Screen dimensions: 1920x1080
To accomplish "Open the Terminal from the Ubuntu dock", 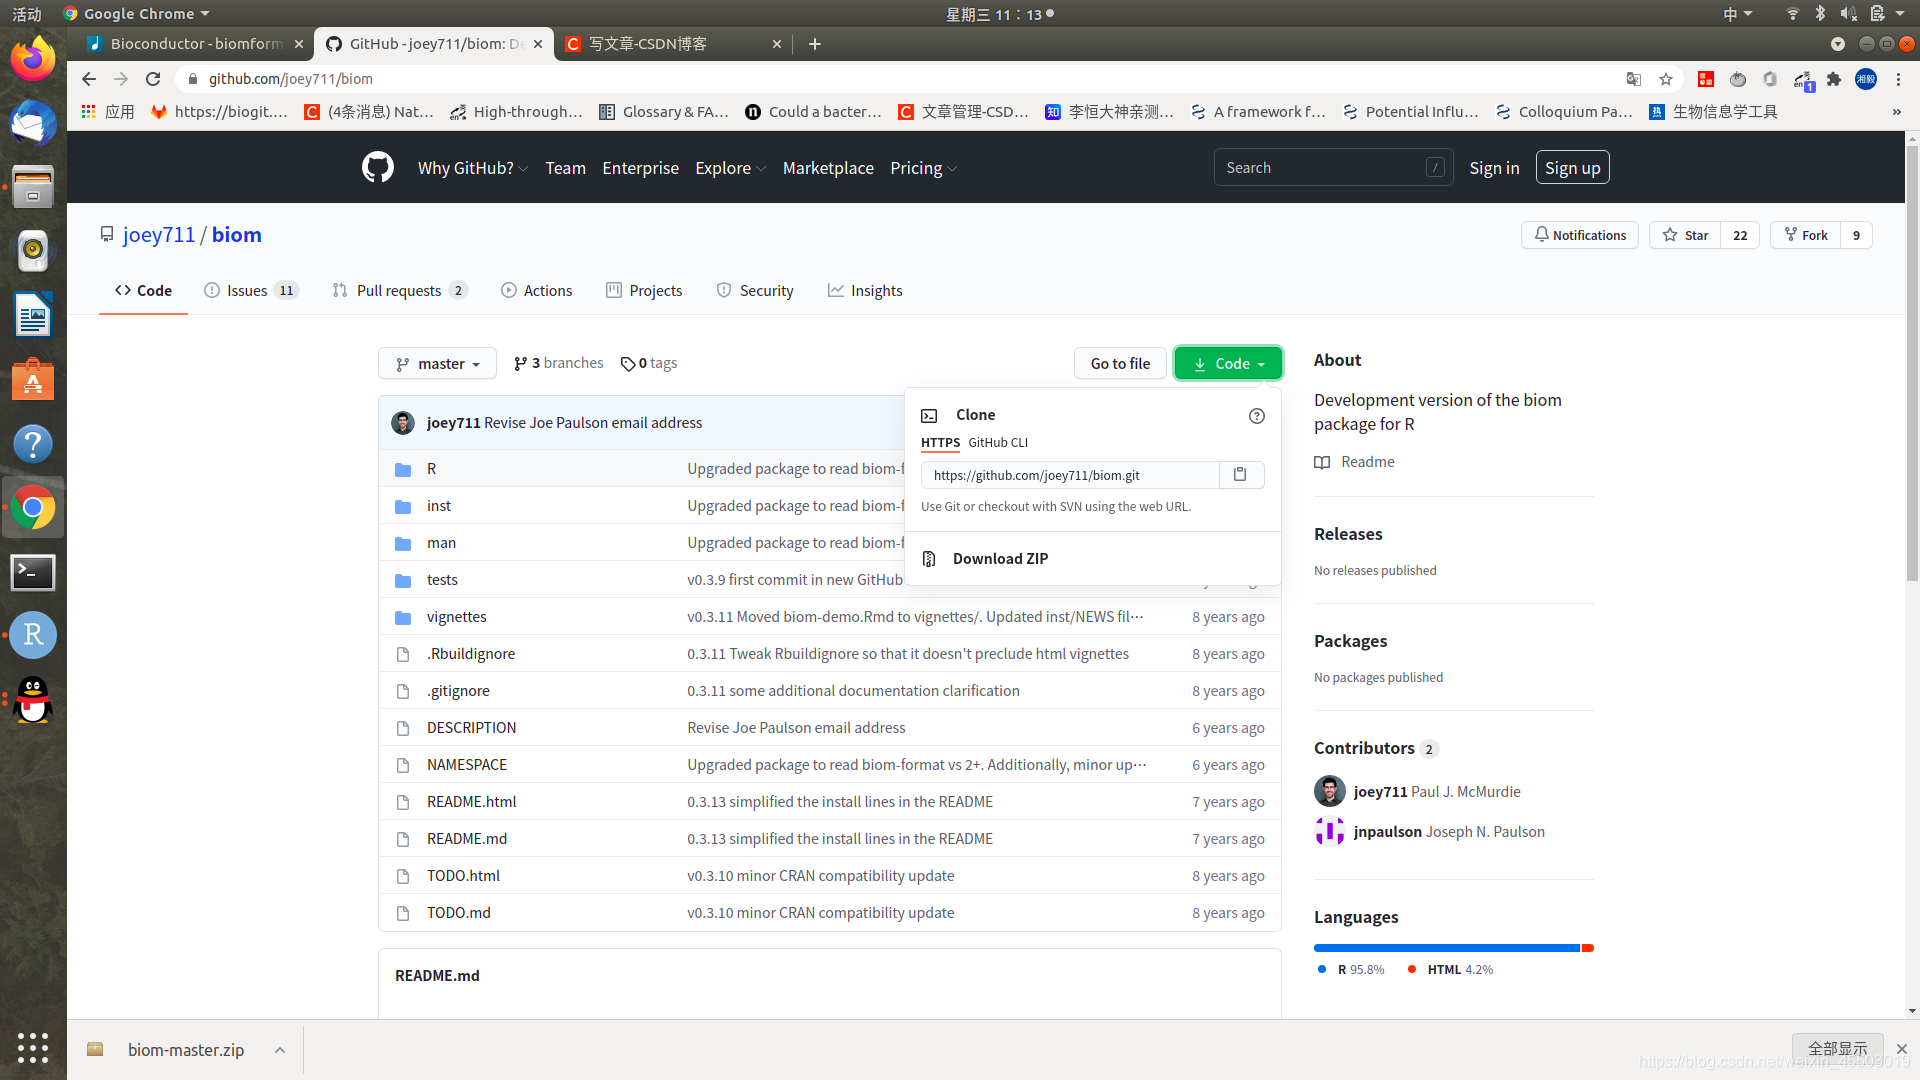I will pos(33,572).
